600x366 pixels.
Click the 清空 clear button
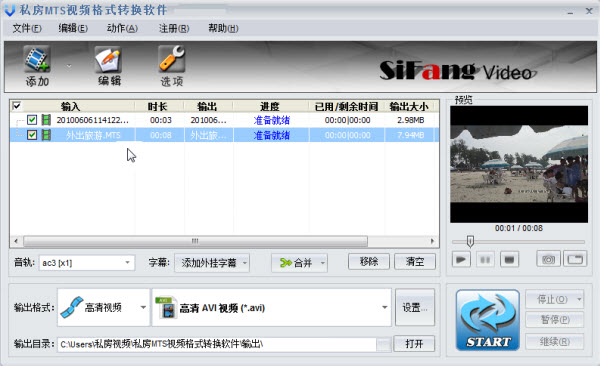415,261
